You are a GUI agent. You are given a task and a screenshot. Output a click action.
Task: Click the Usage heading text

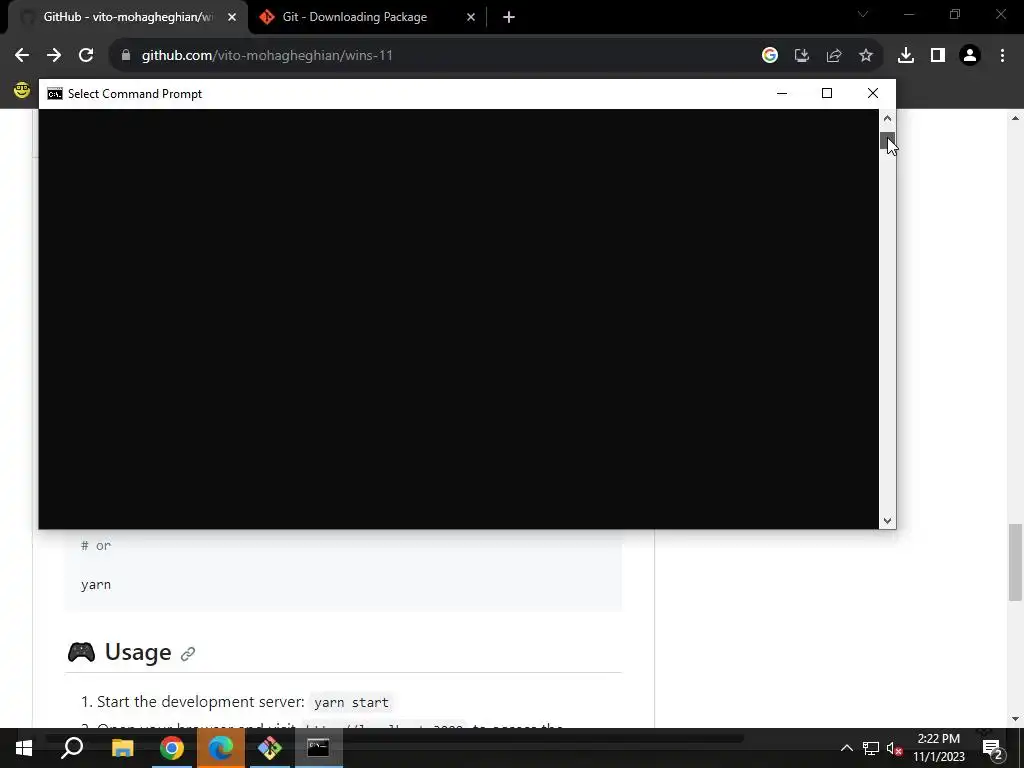[138, 652]
